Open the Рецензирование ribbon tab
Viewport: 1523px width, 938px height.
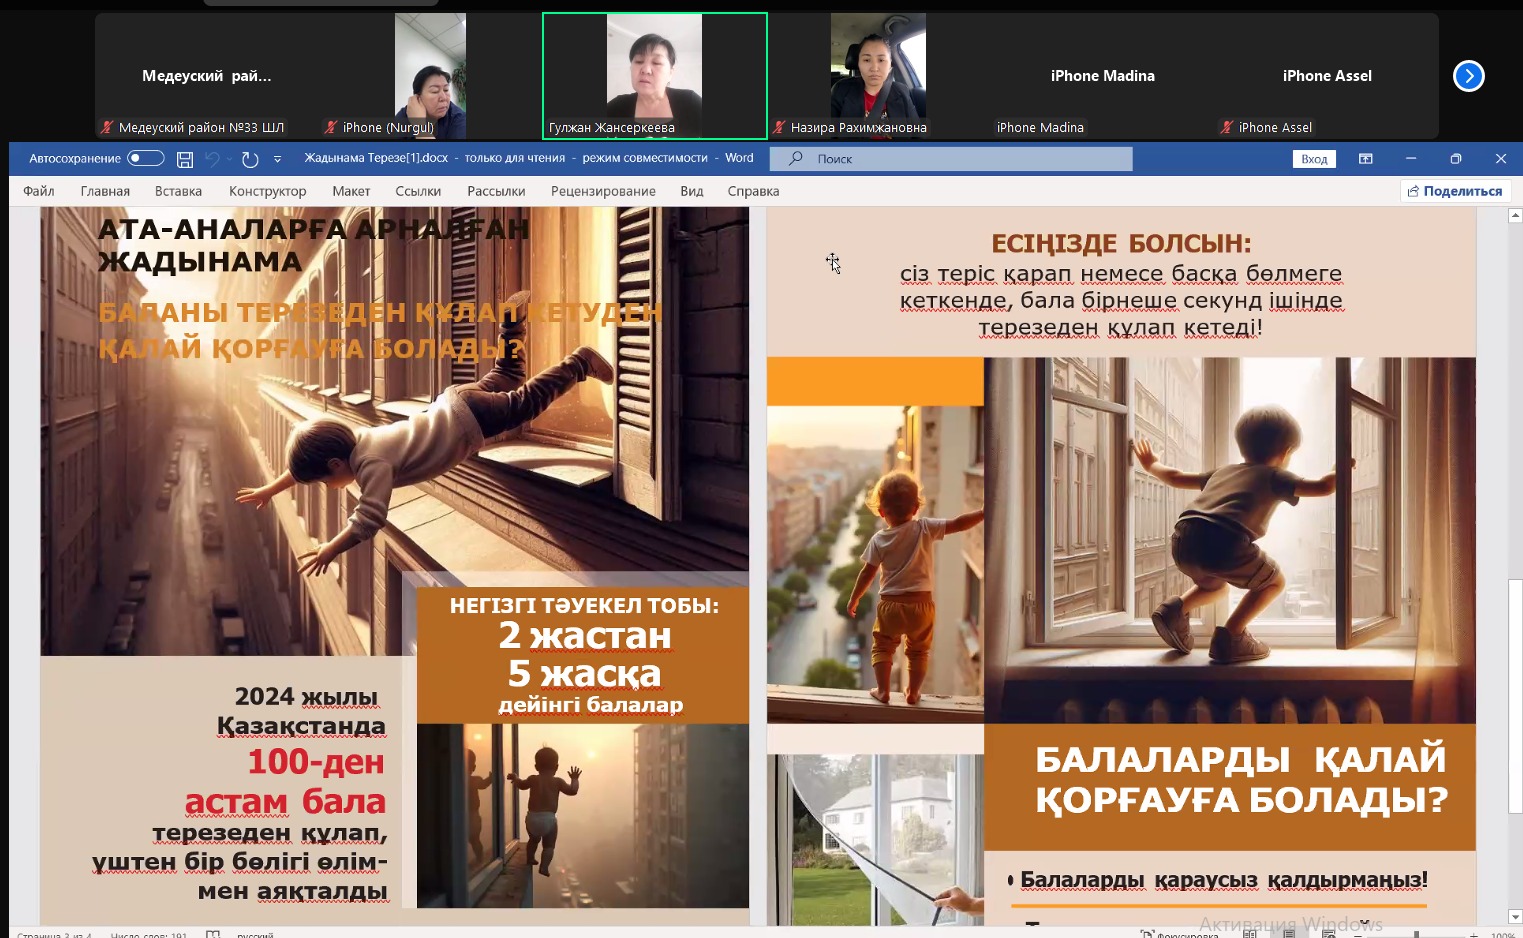click(603, 191)
